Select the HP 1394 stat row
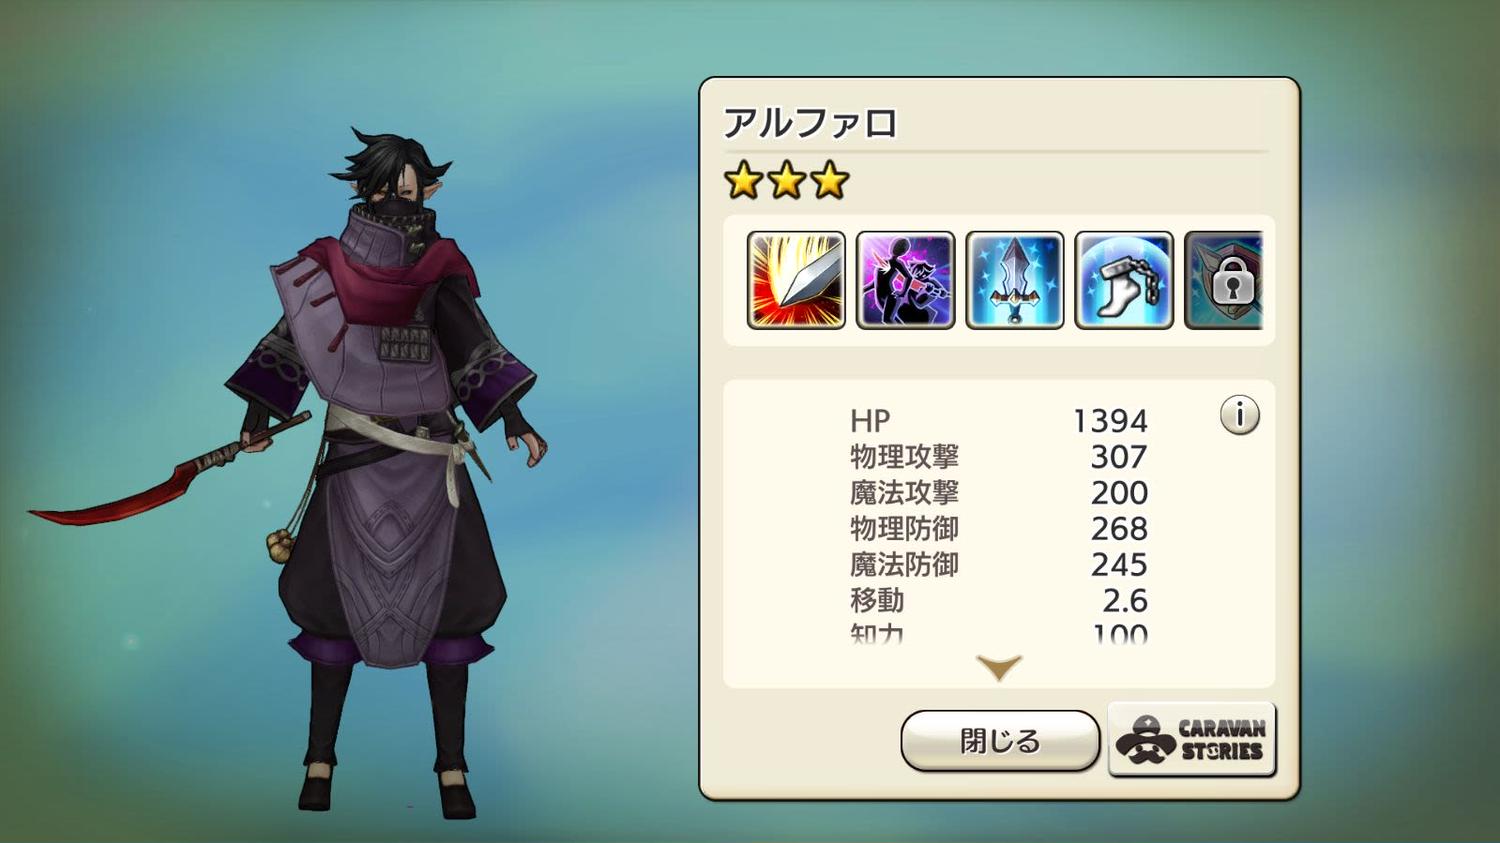 [x=999, y=421]
